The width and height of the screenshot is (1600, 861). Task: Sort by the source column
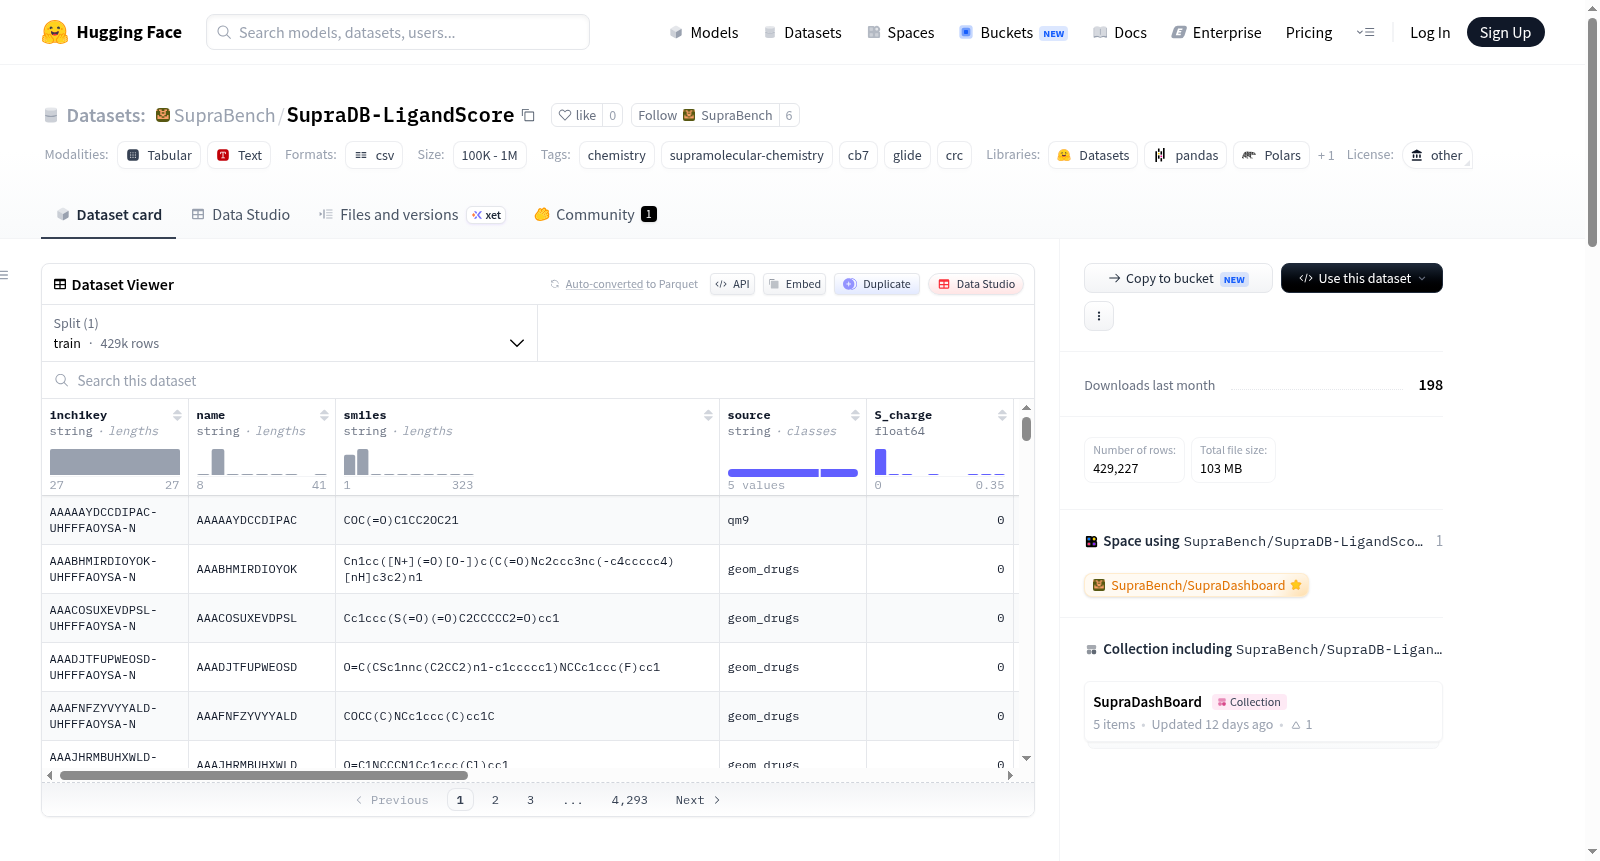point(855,415)
